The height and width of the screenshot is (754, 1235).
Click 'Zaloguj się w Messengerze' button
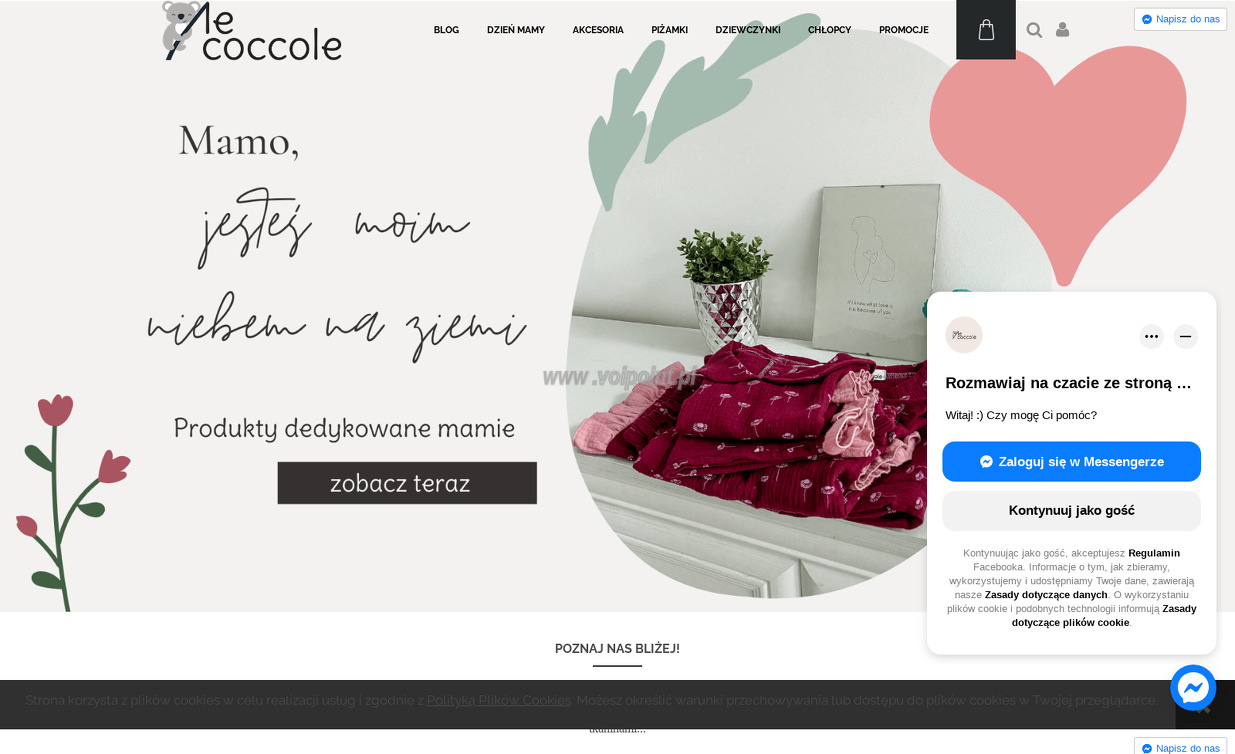1071,462
